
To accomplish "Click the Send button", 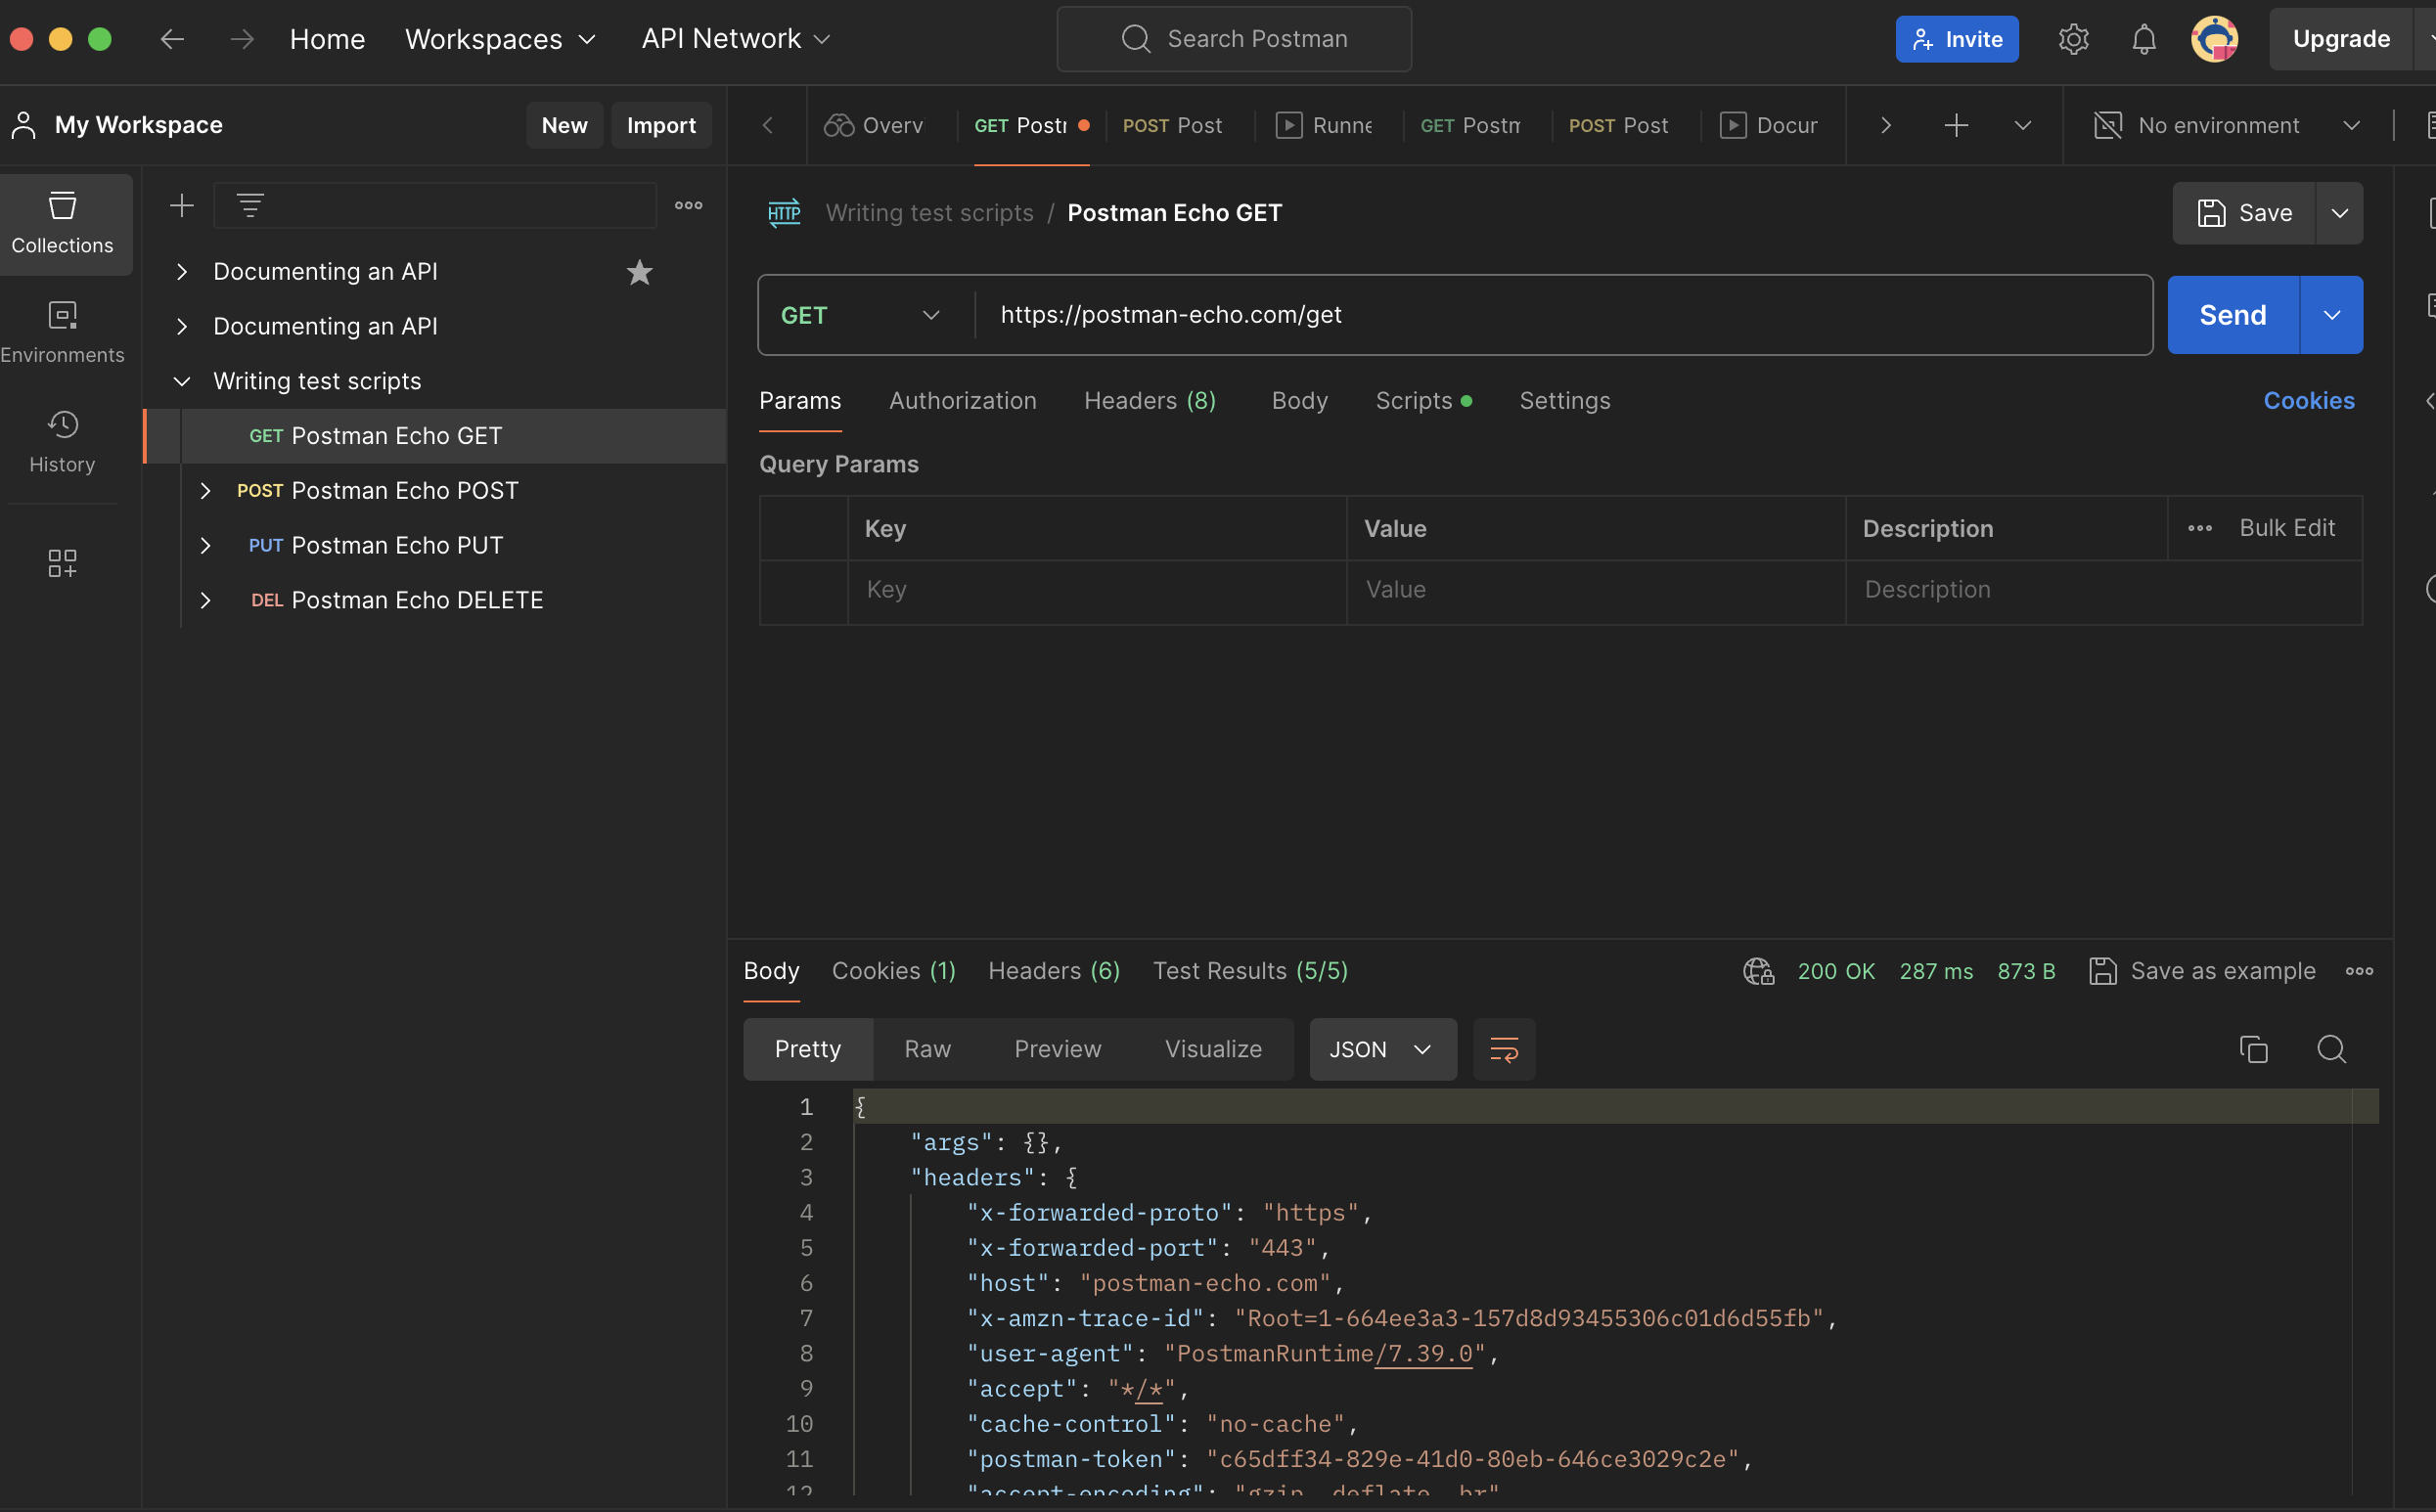I will 2232,315.
